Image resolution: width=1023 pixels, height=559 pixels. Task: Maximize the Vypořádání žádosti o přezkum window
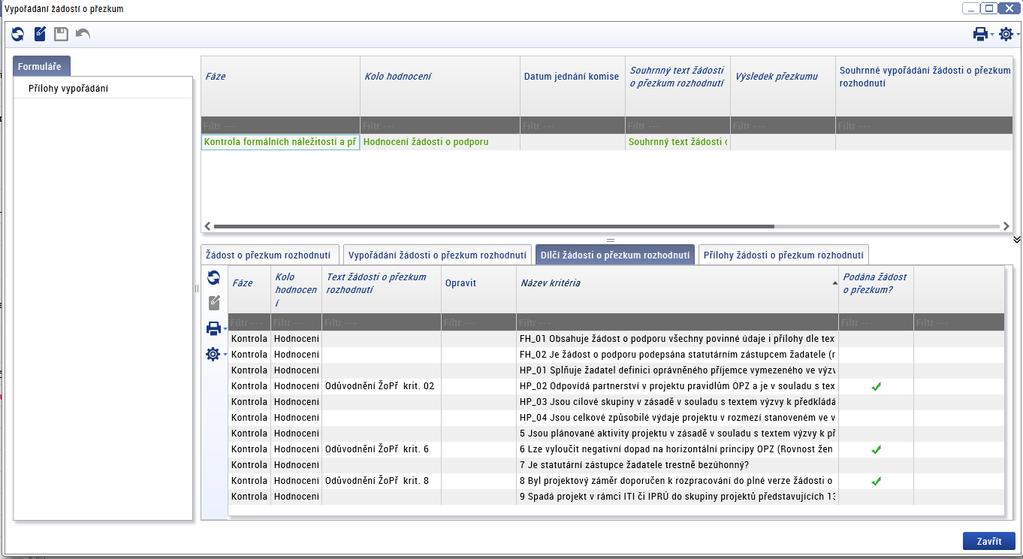(x=989, y=8)
